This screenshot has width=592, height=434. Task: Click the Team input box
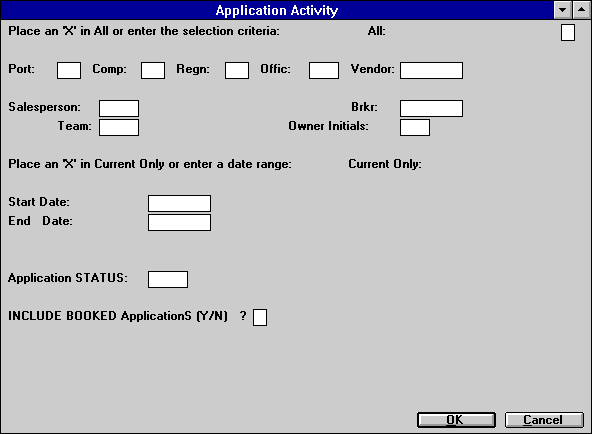tap(119, 127)
